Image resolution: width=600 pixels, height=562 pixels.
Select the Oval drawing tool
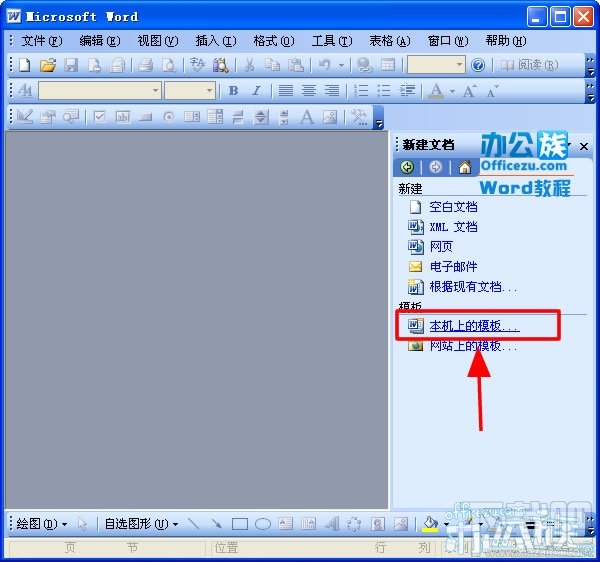coord(263,523)
